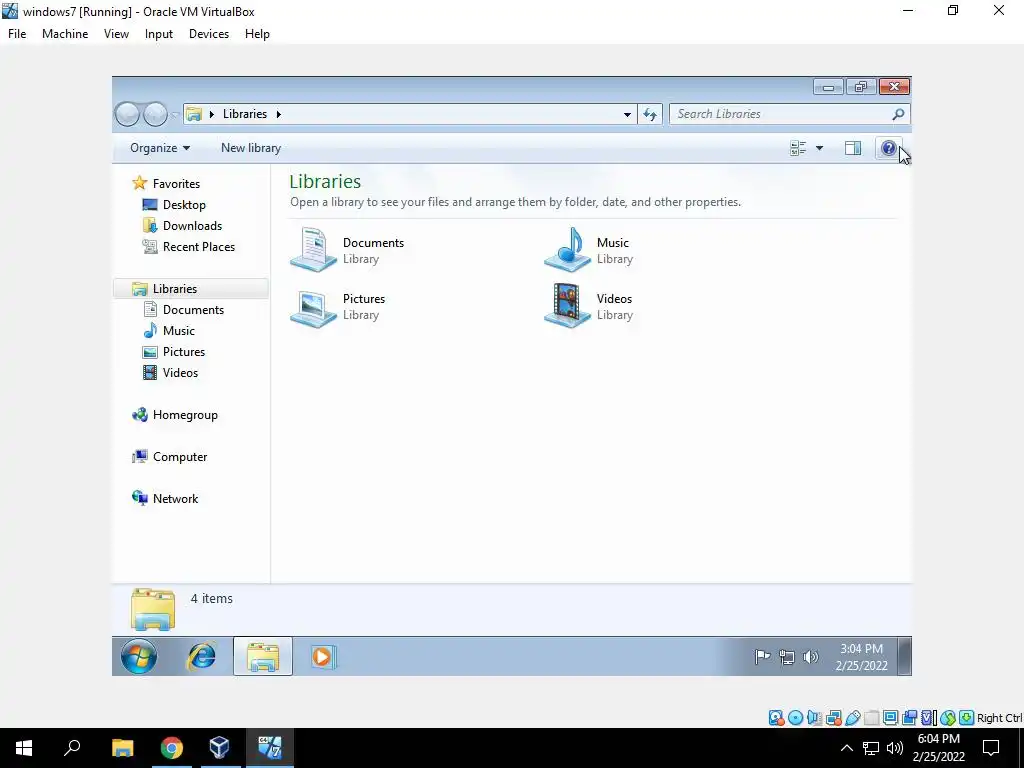The width and height of the screenshot is (1024, 768).
Task: Open the VirtualBox File menu
Action: [17, 34]
